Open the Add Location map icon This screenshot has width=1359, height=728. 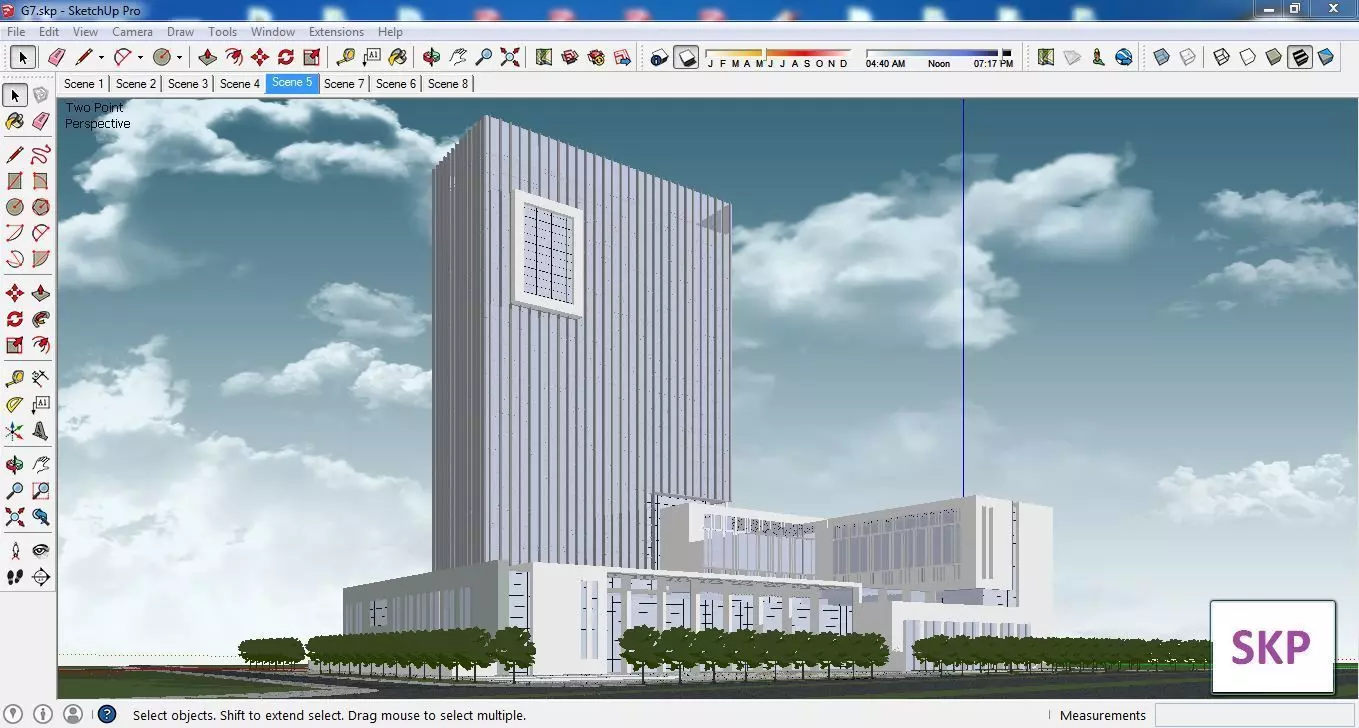pyautogui.click(x=544, y=57)
